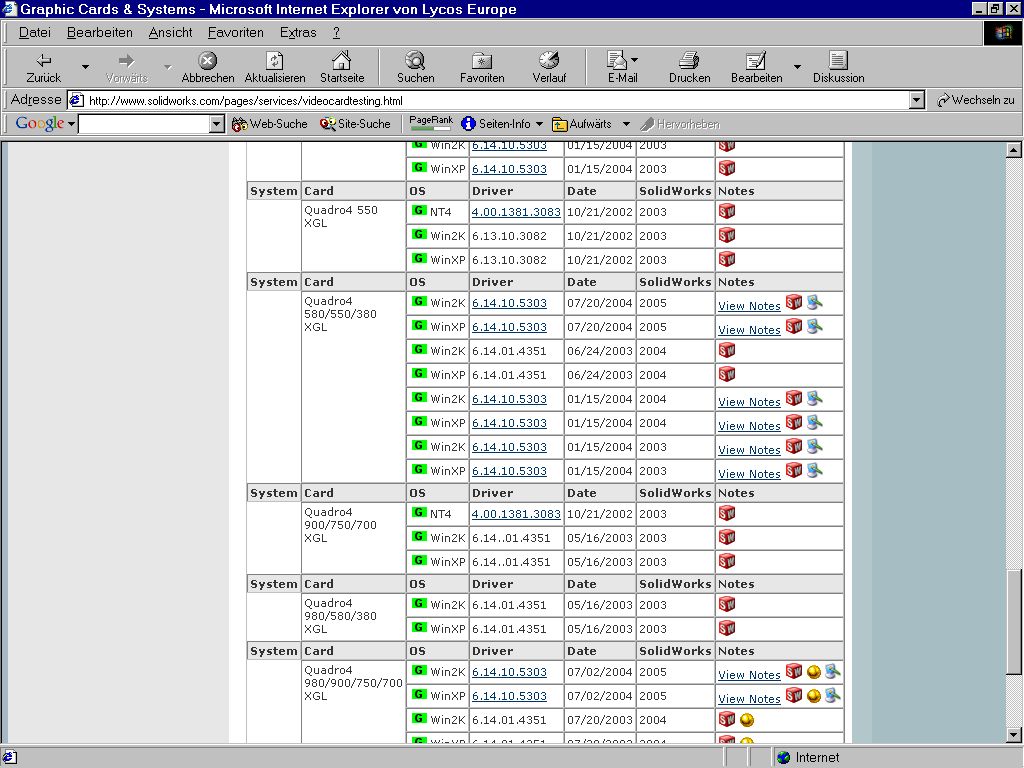Open View Notes for WinXP 01/15/2004 2003 row
The image size is (1024, 768).
[x=749, y=473]
